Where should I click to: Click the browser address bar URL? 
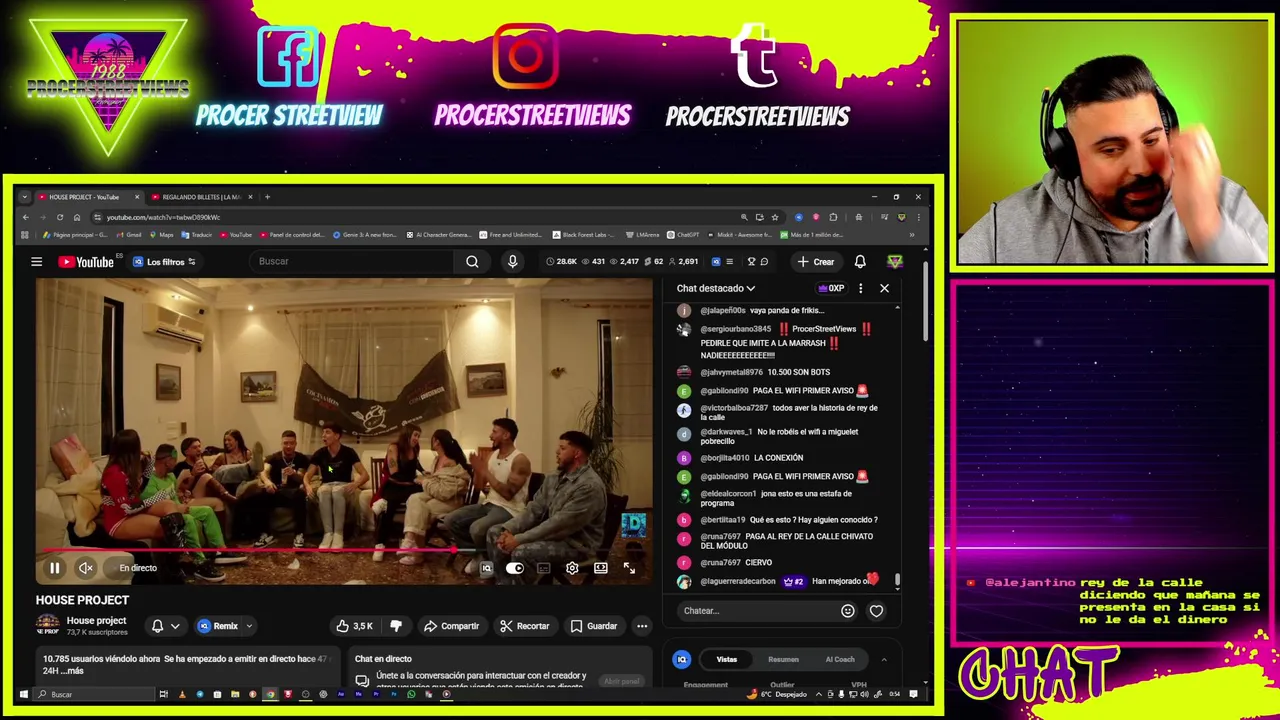164,217
